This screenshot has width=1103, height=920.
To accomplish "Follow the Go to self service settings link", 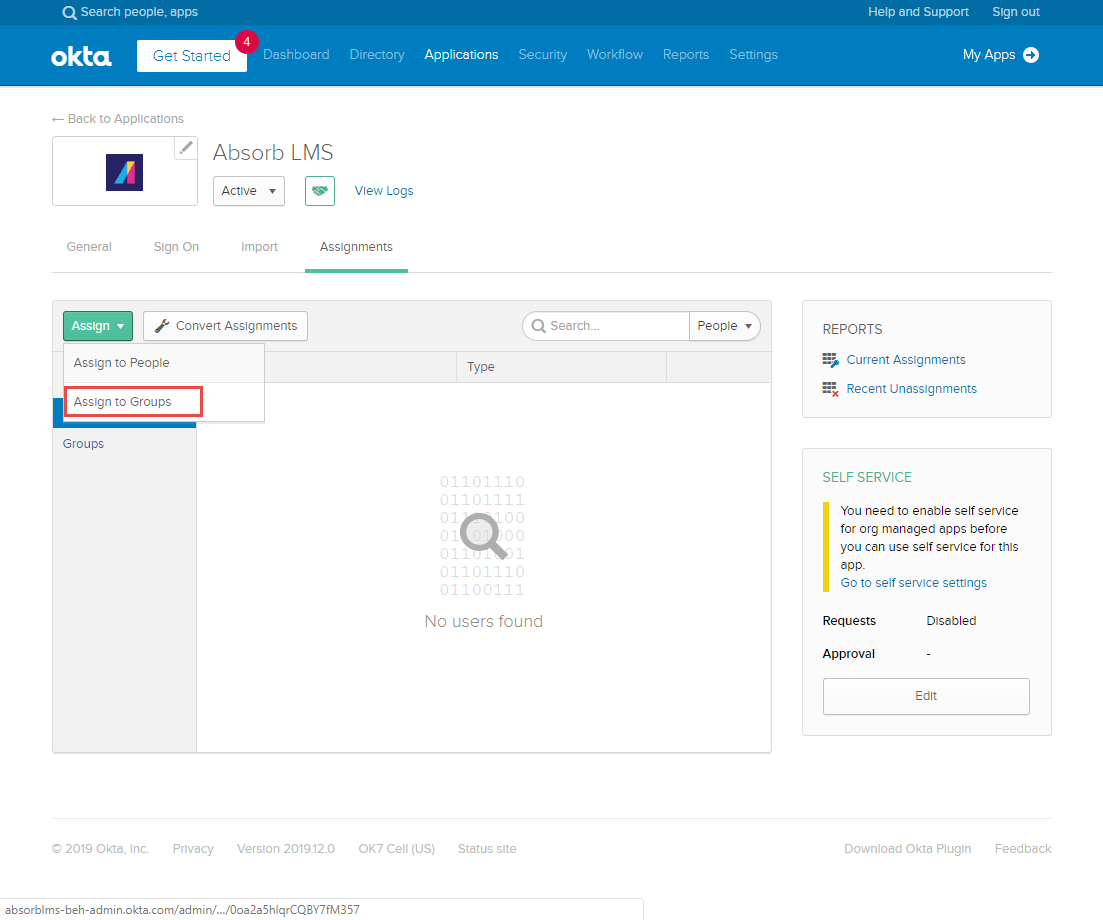I will point(913,583).
